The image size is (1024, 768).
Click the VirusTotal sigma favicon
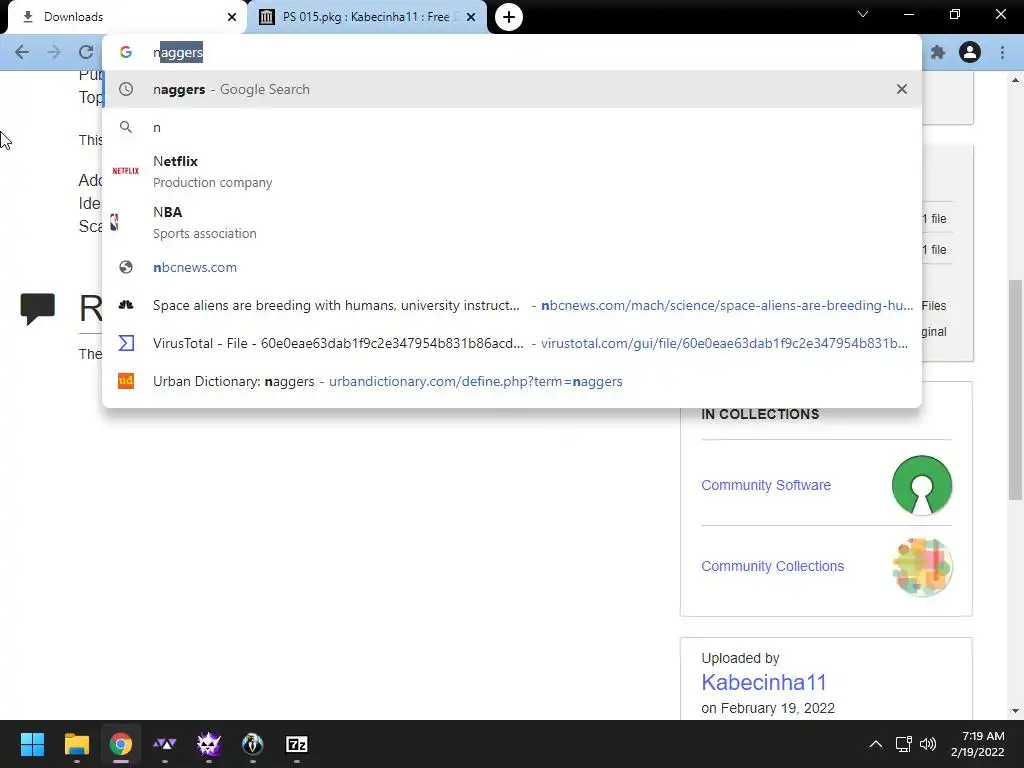[x=126, y=343]
